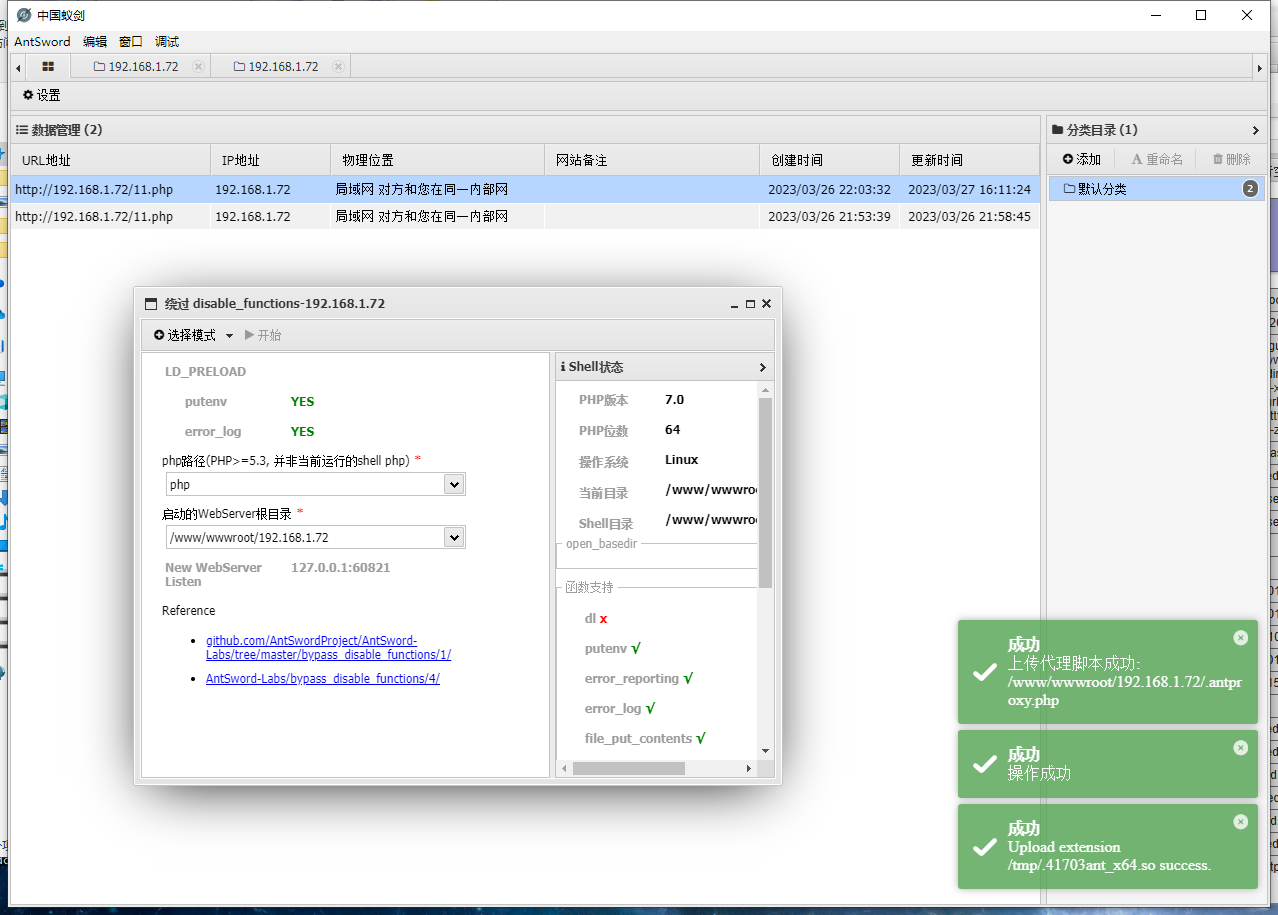This screenshot has width=1278, height=915.
Task: Open the 编辑 menu
Action: pos(95,42)
